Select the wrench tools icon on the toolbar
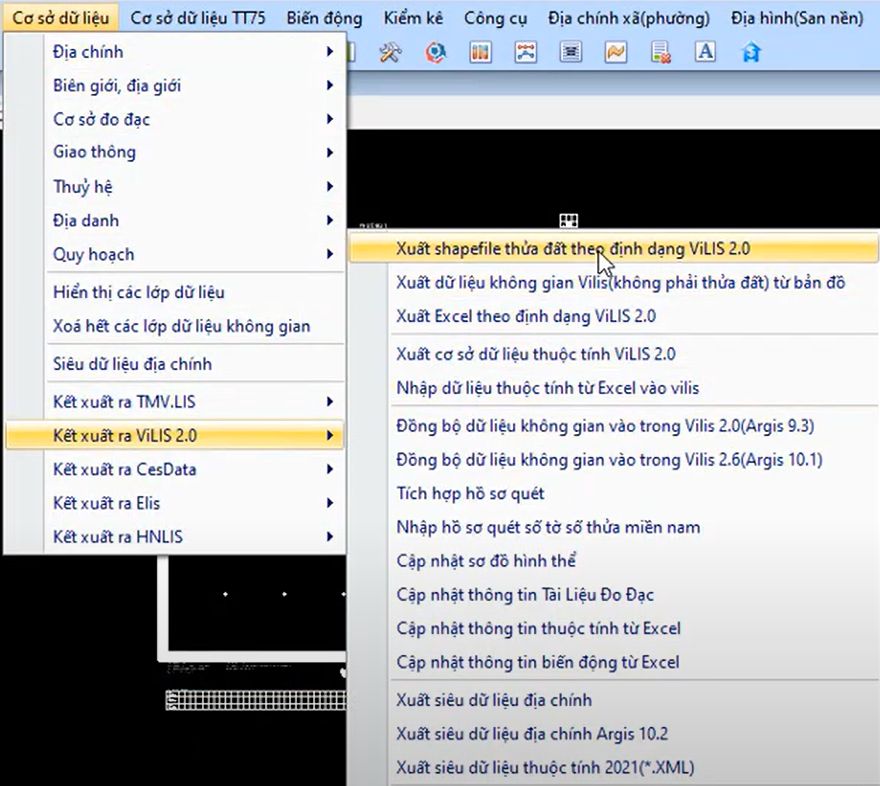Viewport: 880px width, 786px height. click(x=388, y=52)
